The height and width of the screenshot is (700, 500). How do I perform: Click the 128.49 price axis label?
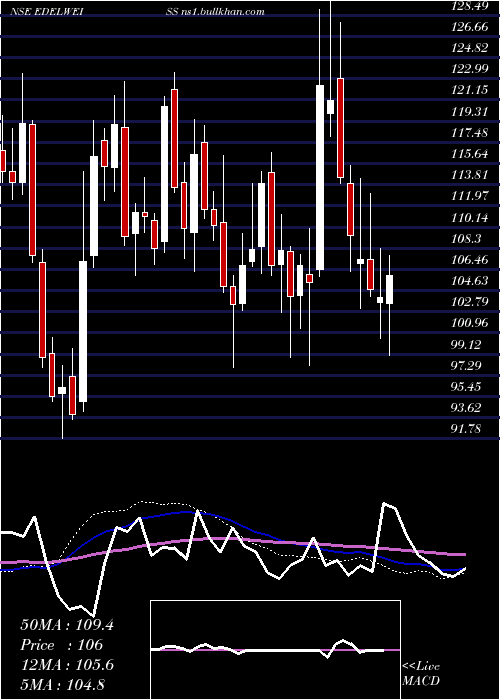pos(470,6)
